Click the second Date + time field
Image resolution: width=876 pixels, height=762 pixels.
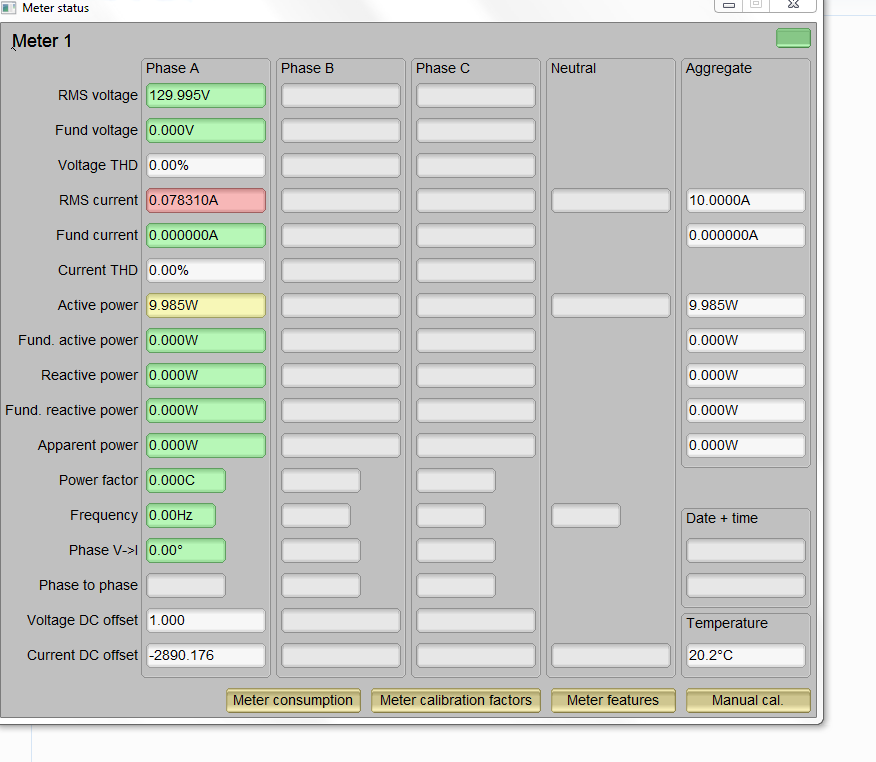tap(746, 585)
